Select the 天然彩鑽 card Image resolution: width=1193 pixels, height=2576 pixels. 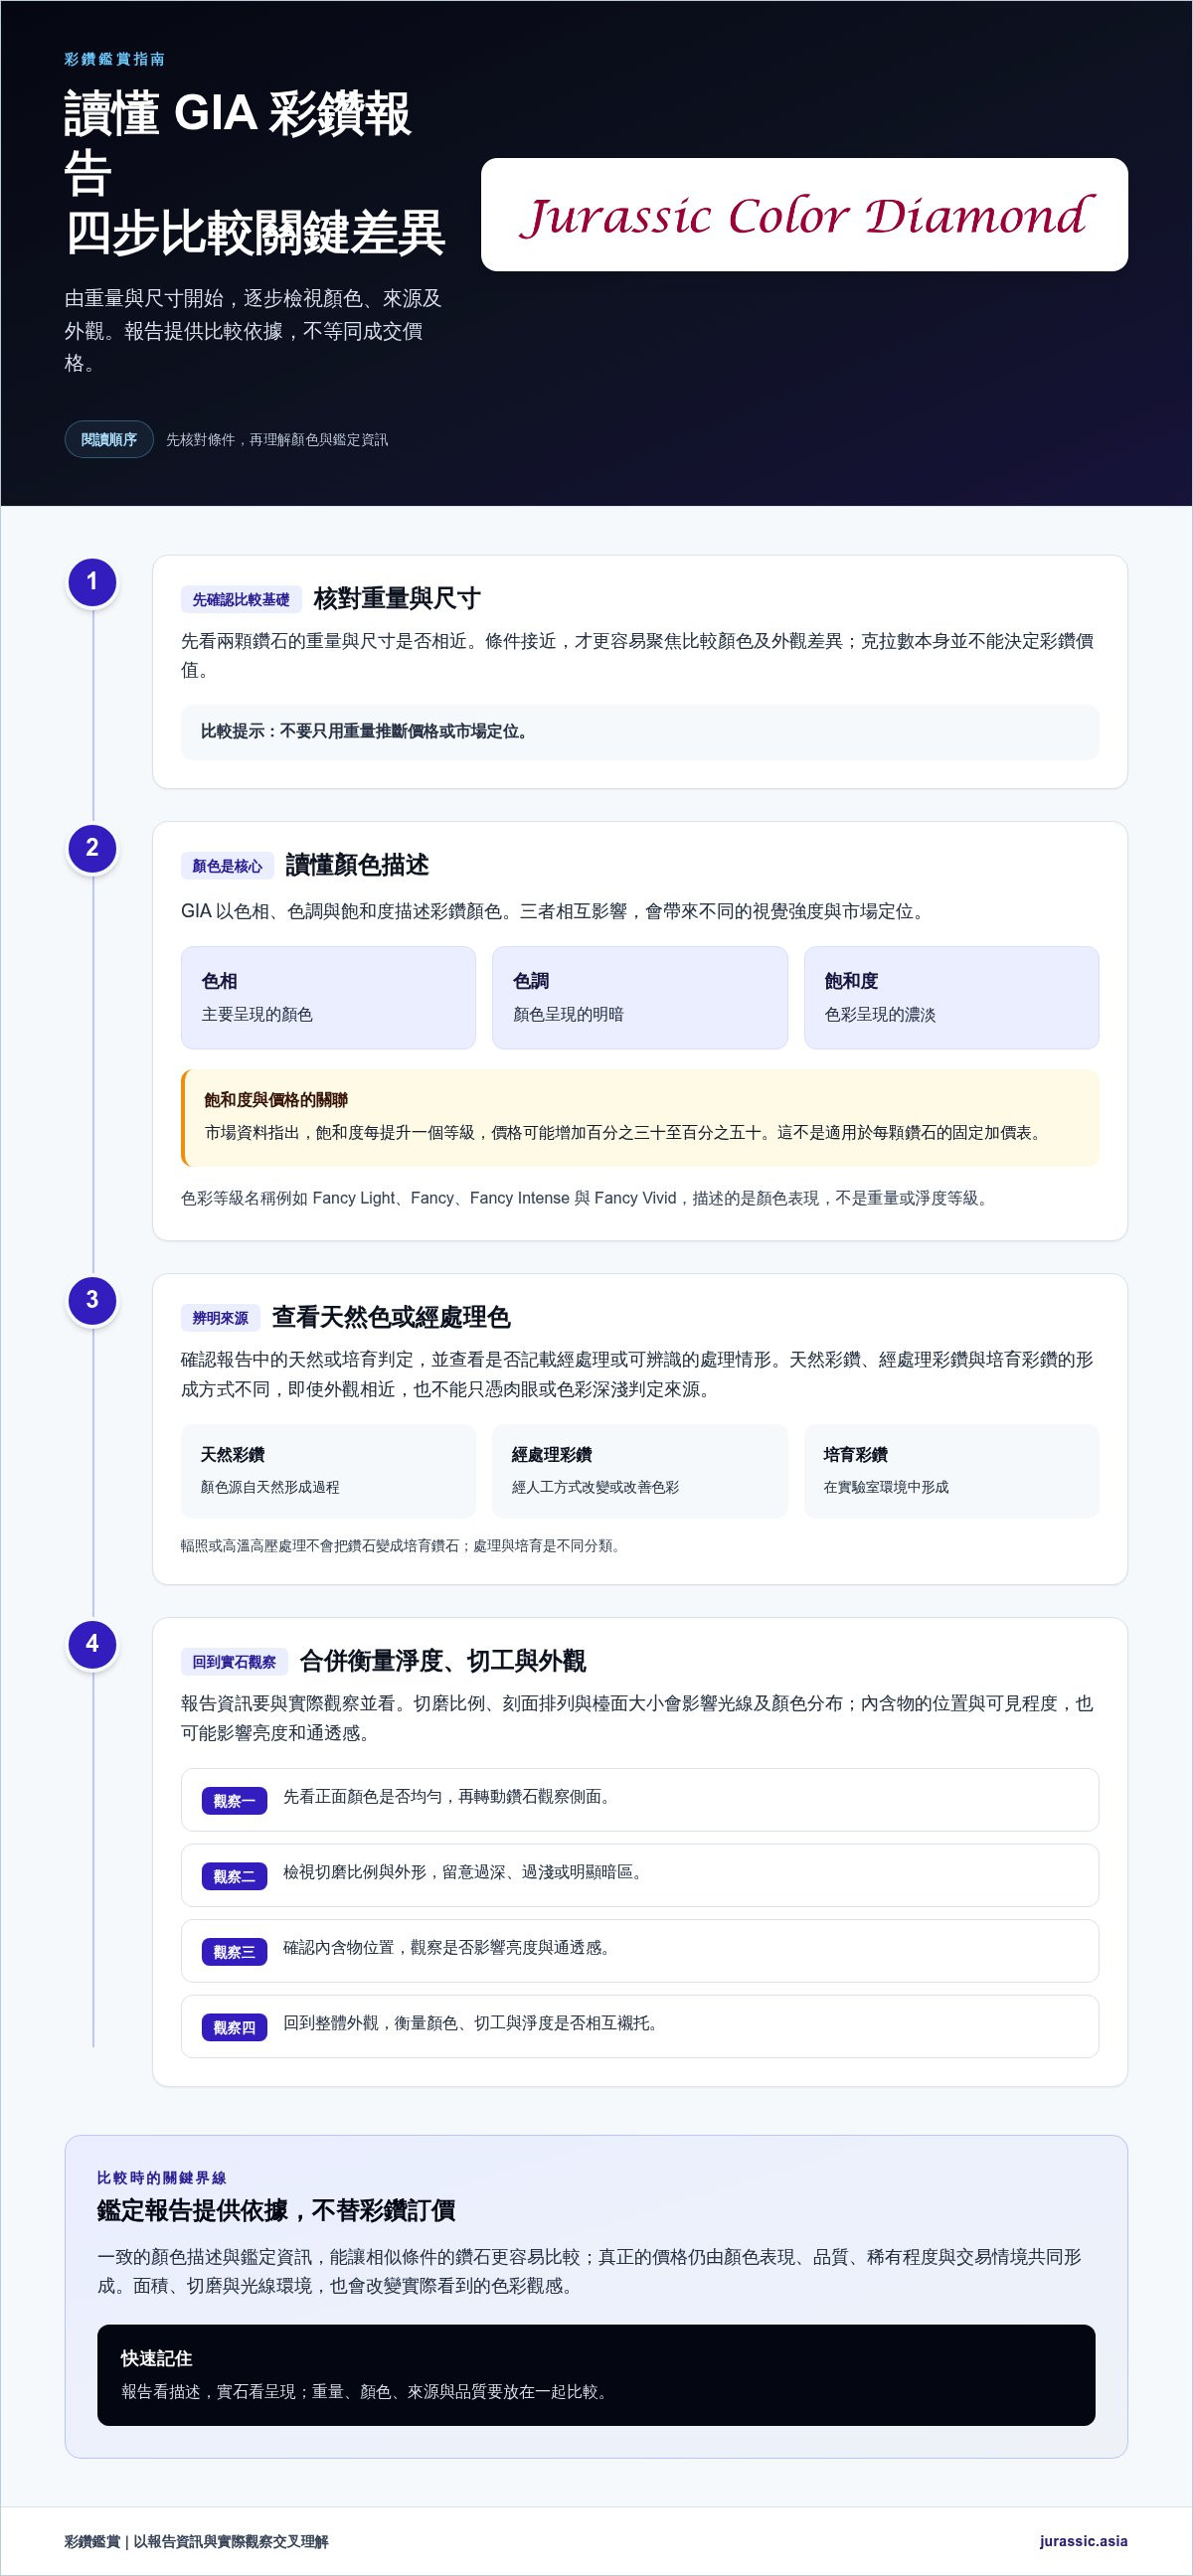pyautogui.click(x=328, y=1471)
